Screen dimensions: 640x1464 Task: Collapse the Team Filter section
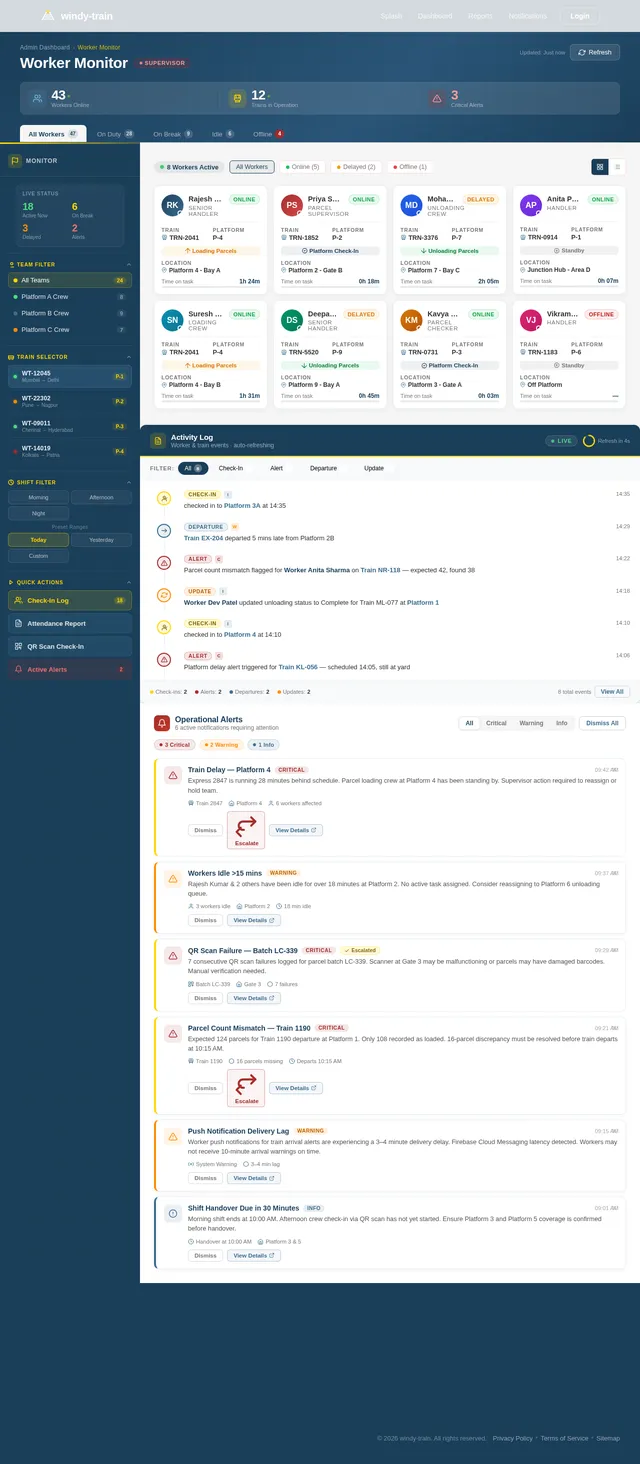pos(128,264)
